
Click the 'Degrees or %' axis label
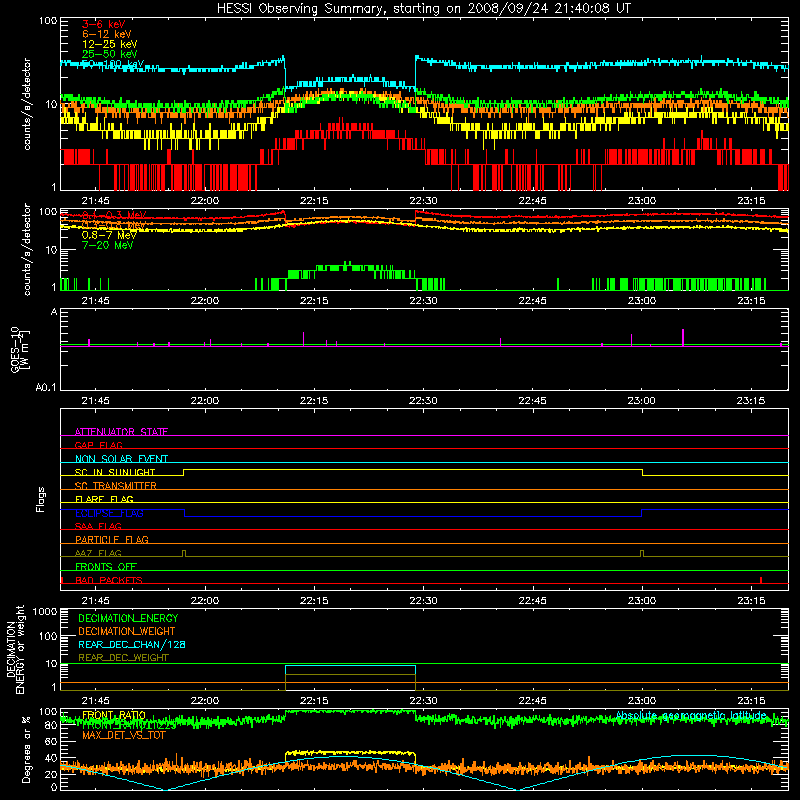tap(26, 749)
